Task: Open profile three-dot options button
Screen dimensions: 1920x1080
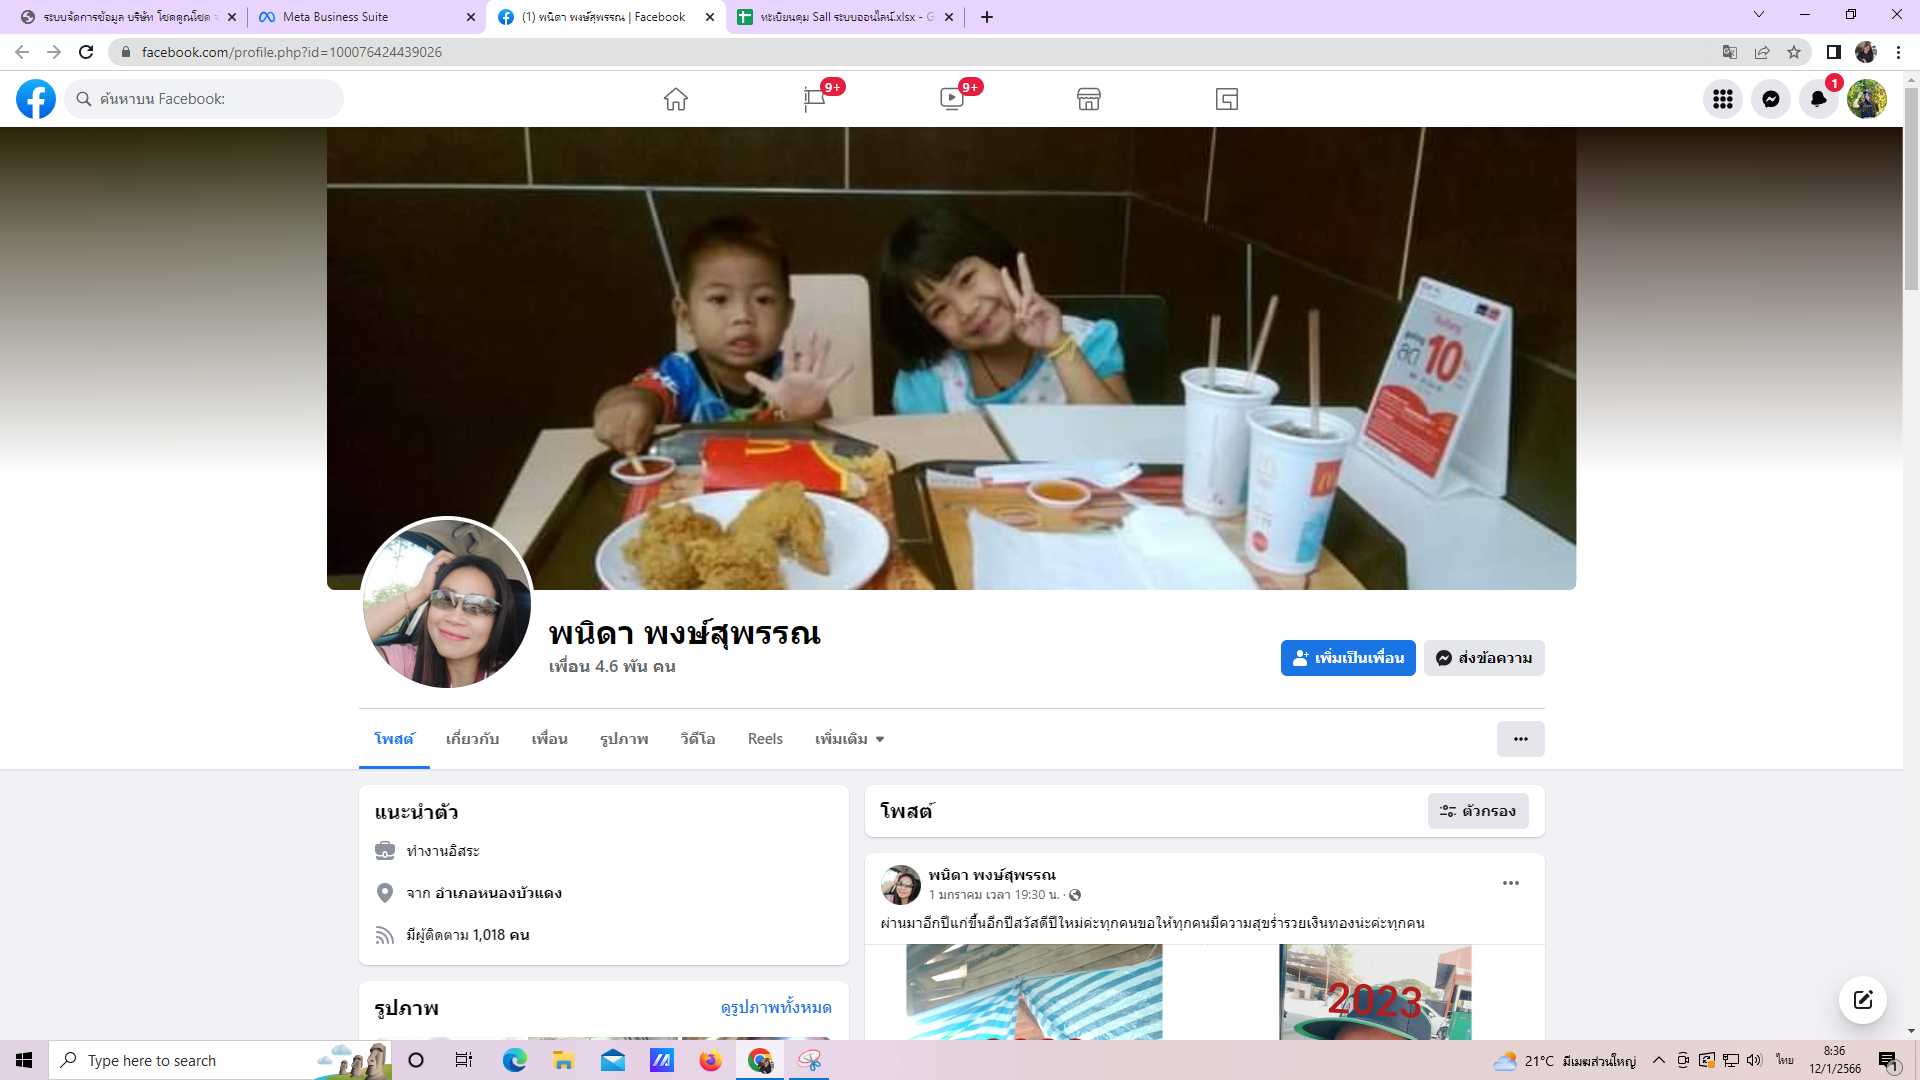Action: click(x=1520, y=739)
